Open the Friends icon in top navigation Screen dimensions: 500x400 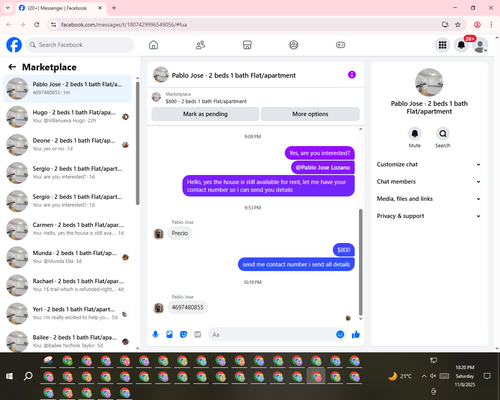click(x=200, y=45)
